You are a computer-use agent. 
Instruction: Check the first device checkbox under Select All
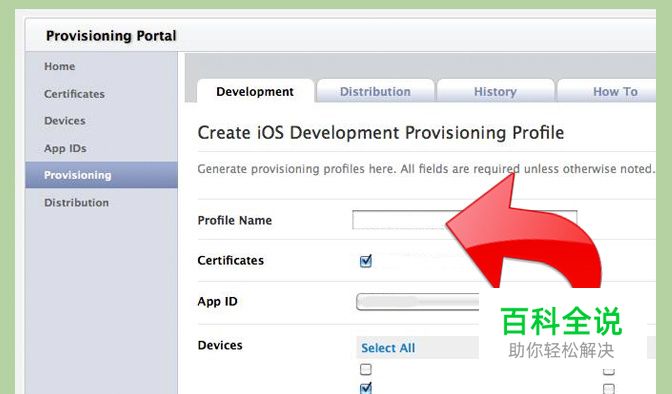[366, 369]
